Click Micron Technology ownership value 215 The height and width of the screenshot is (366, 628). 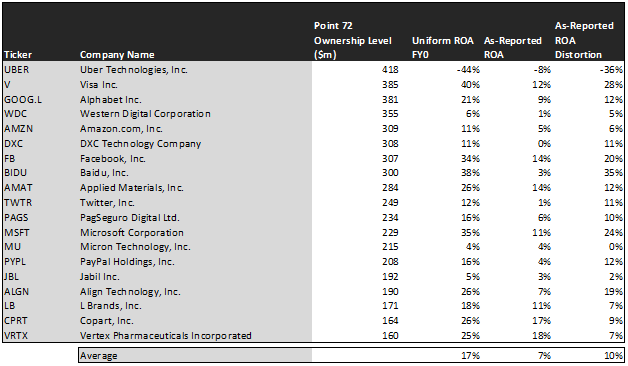390,247
